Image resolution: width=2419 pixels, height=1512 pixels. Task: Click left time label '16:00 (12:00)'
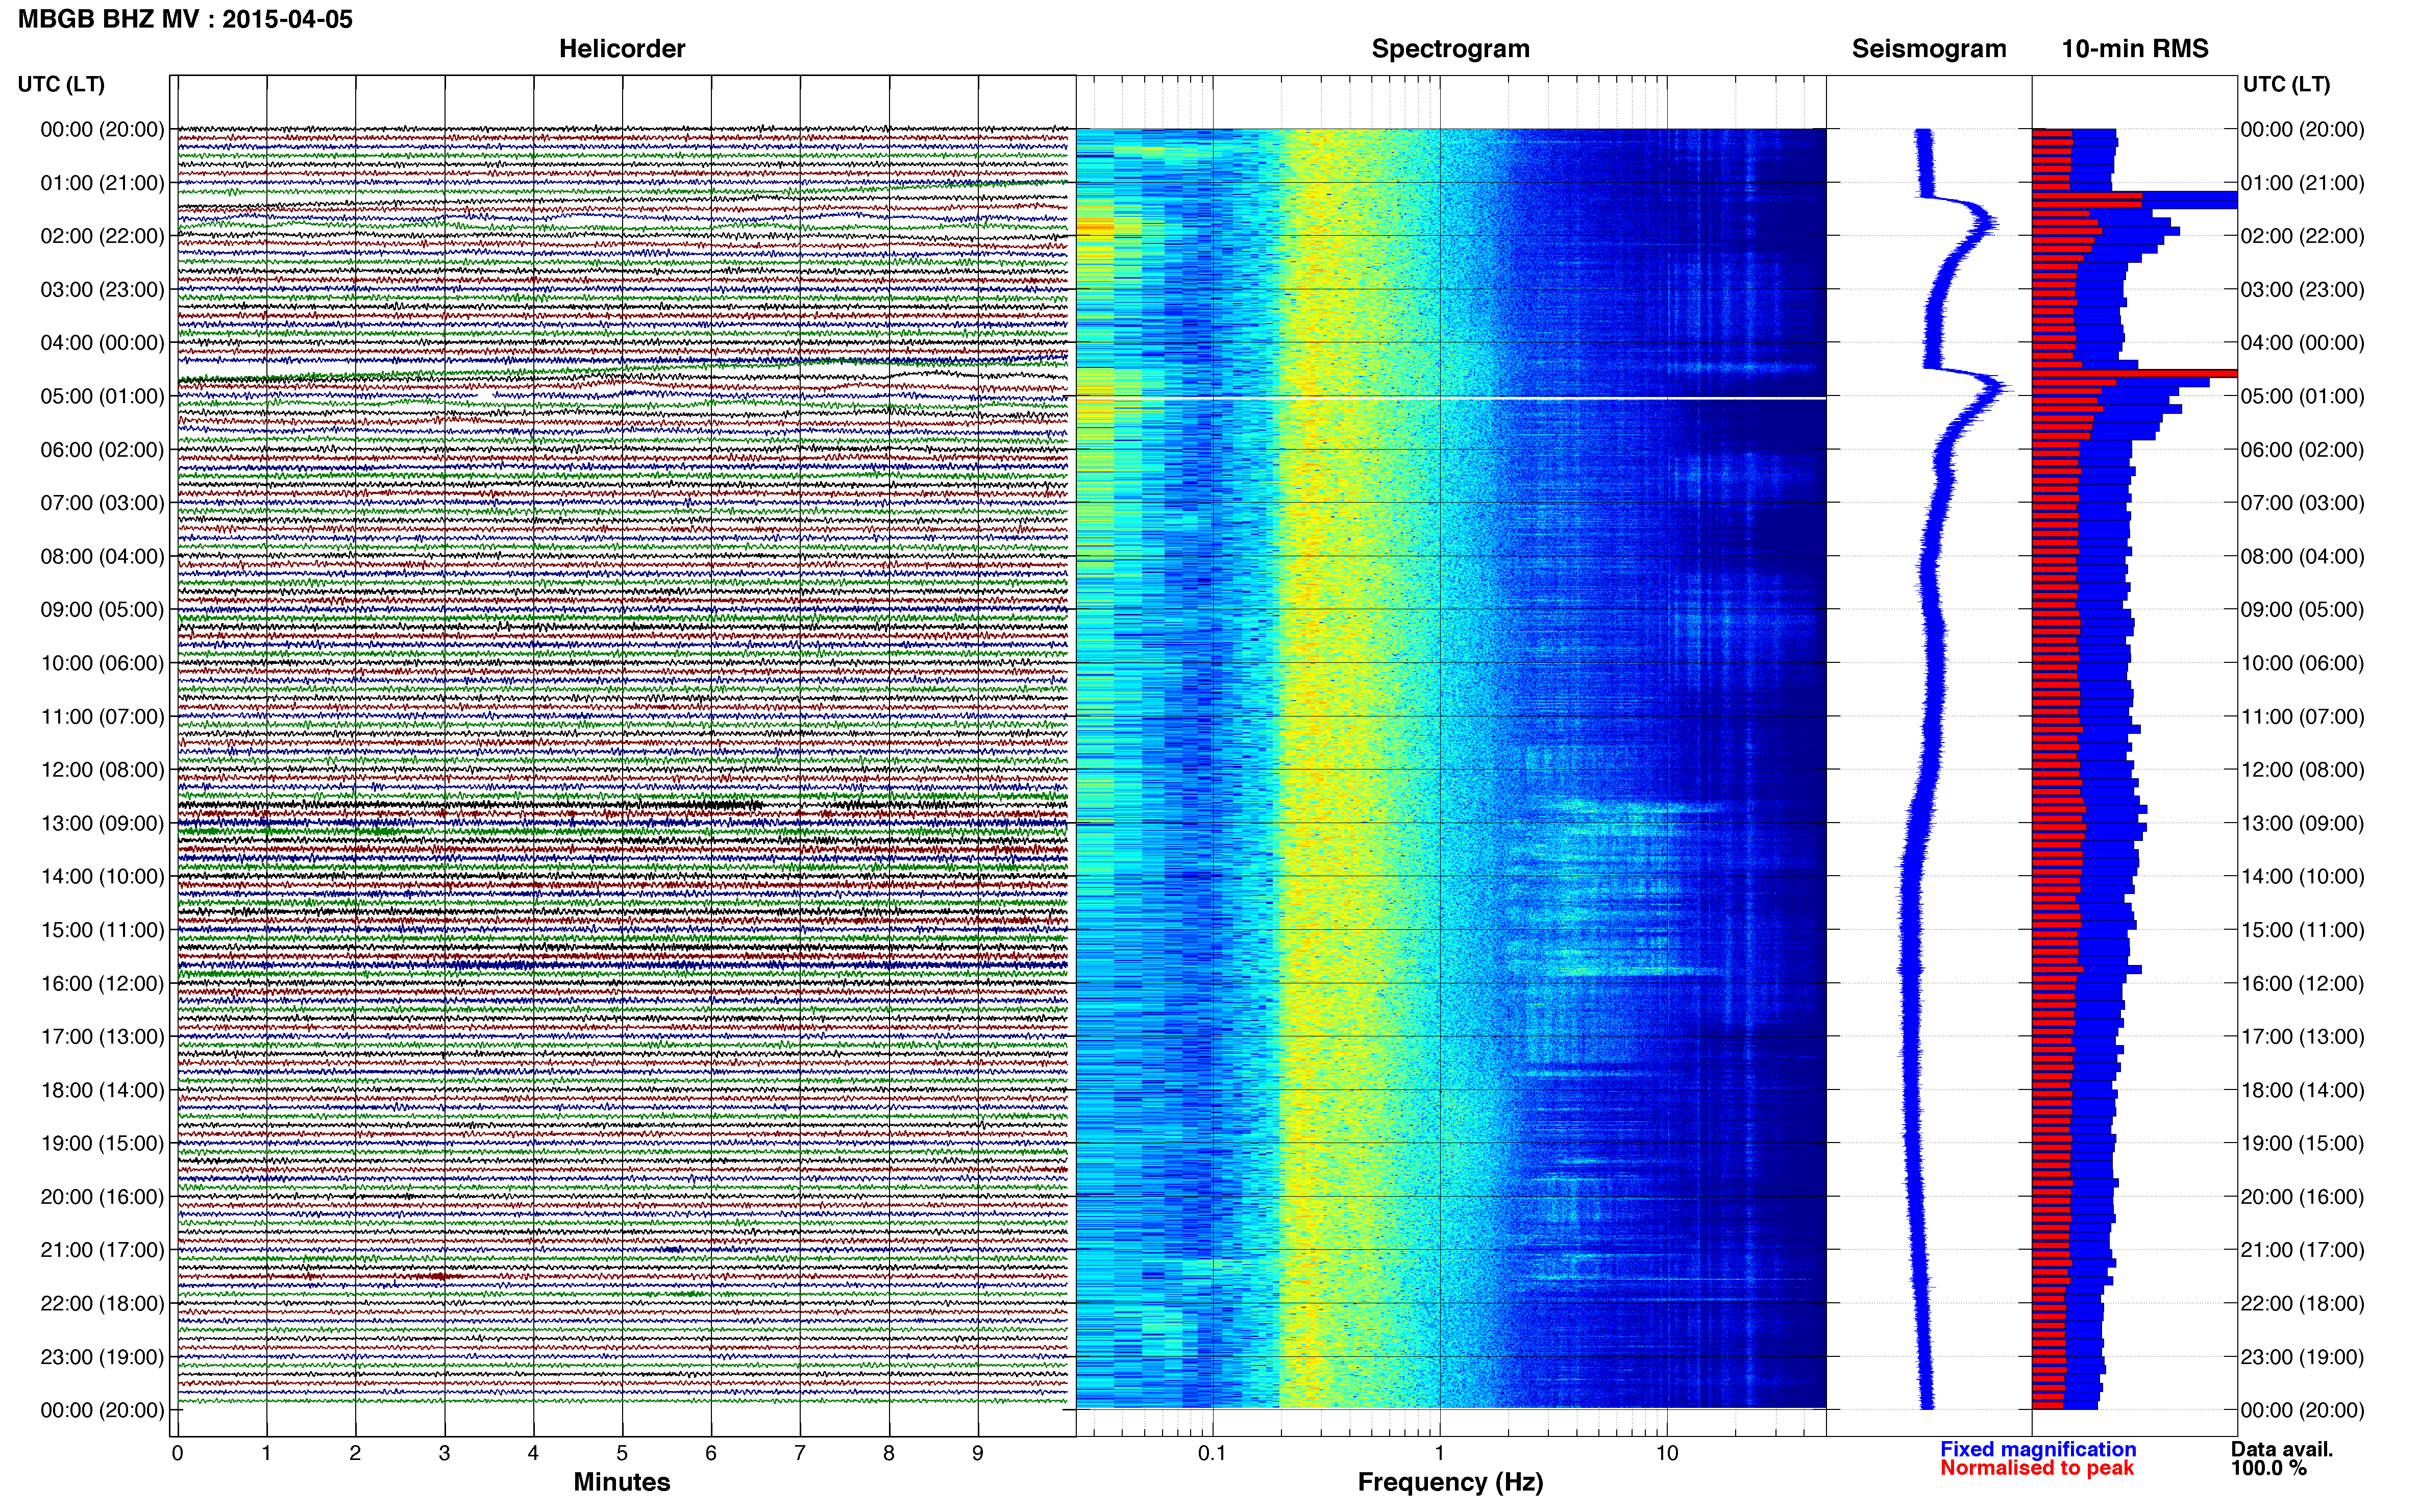102,983
